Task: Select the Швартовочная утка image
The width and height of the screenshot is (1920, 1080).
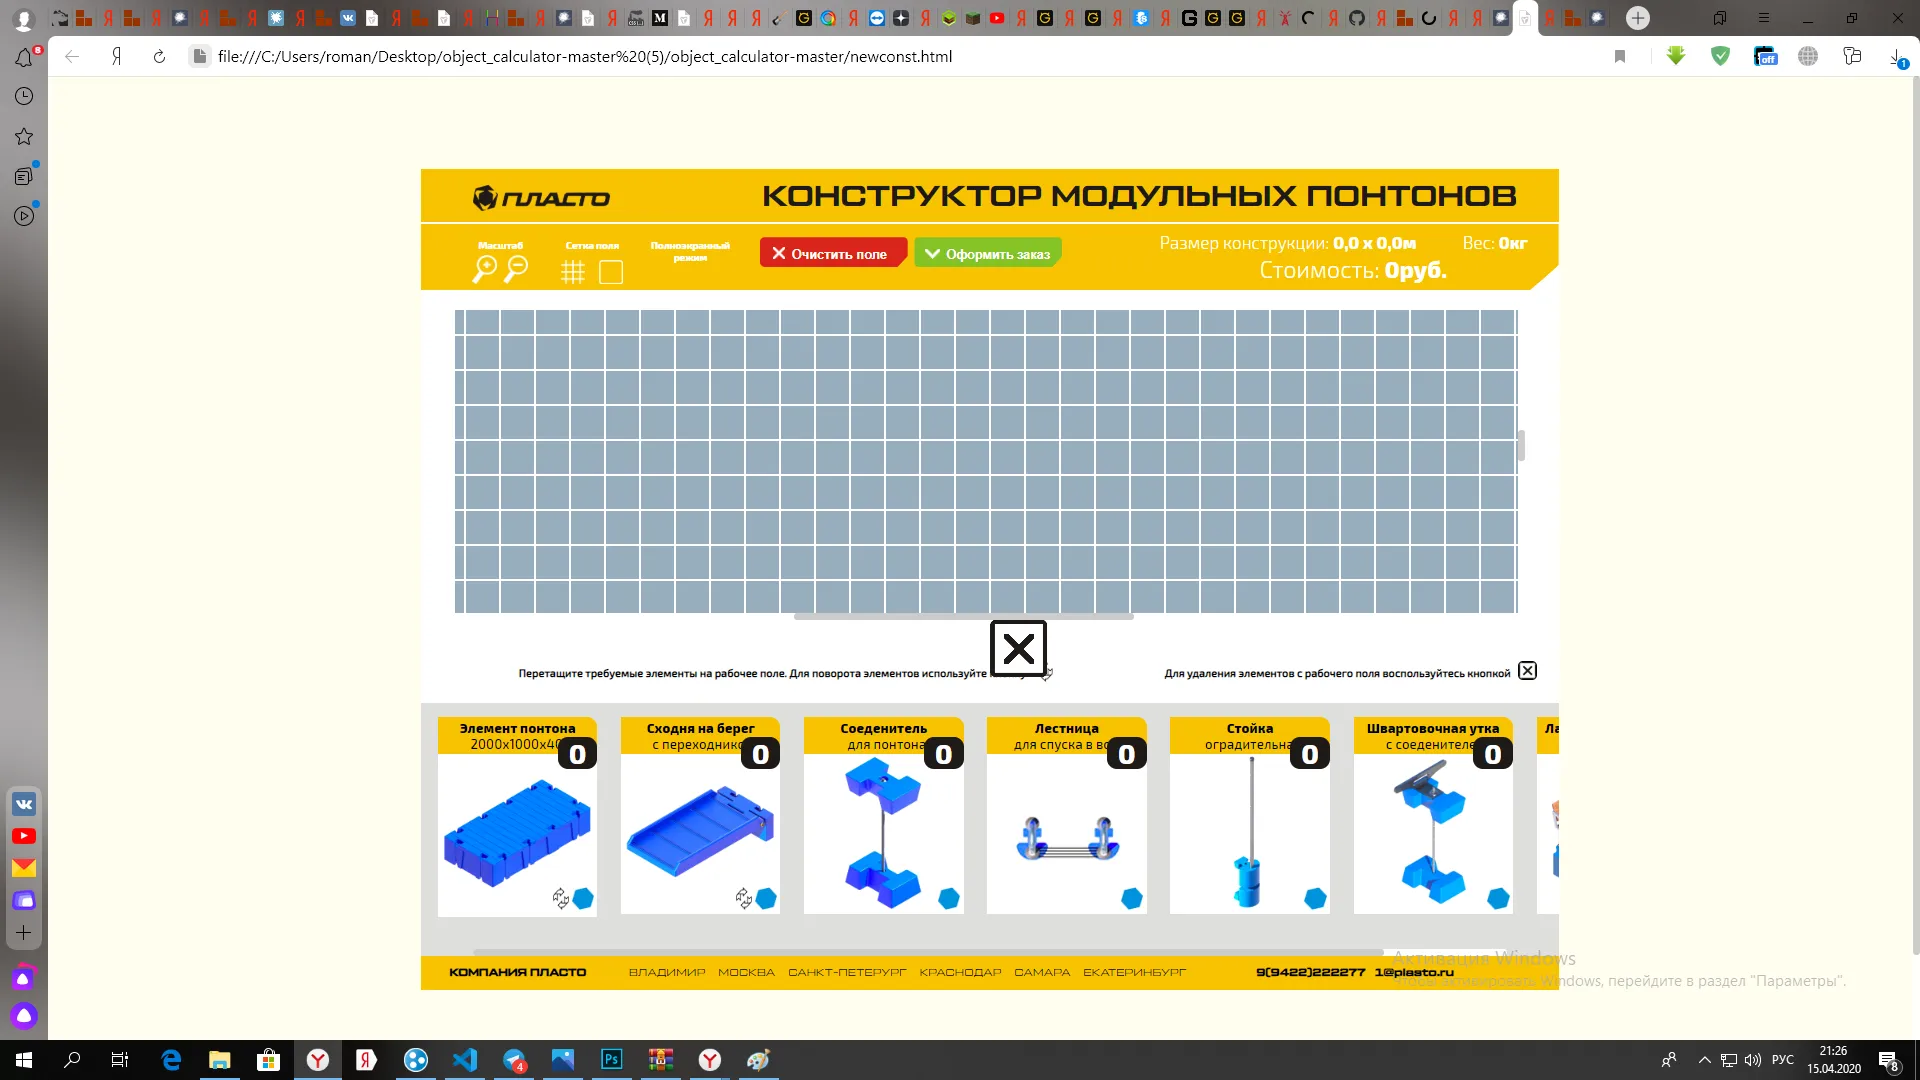Action: point(1432,832)
